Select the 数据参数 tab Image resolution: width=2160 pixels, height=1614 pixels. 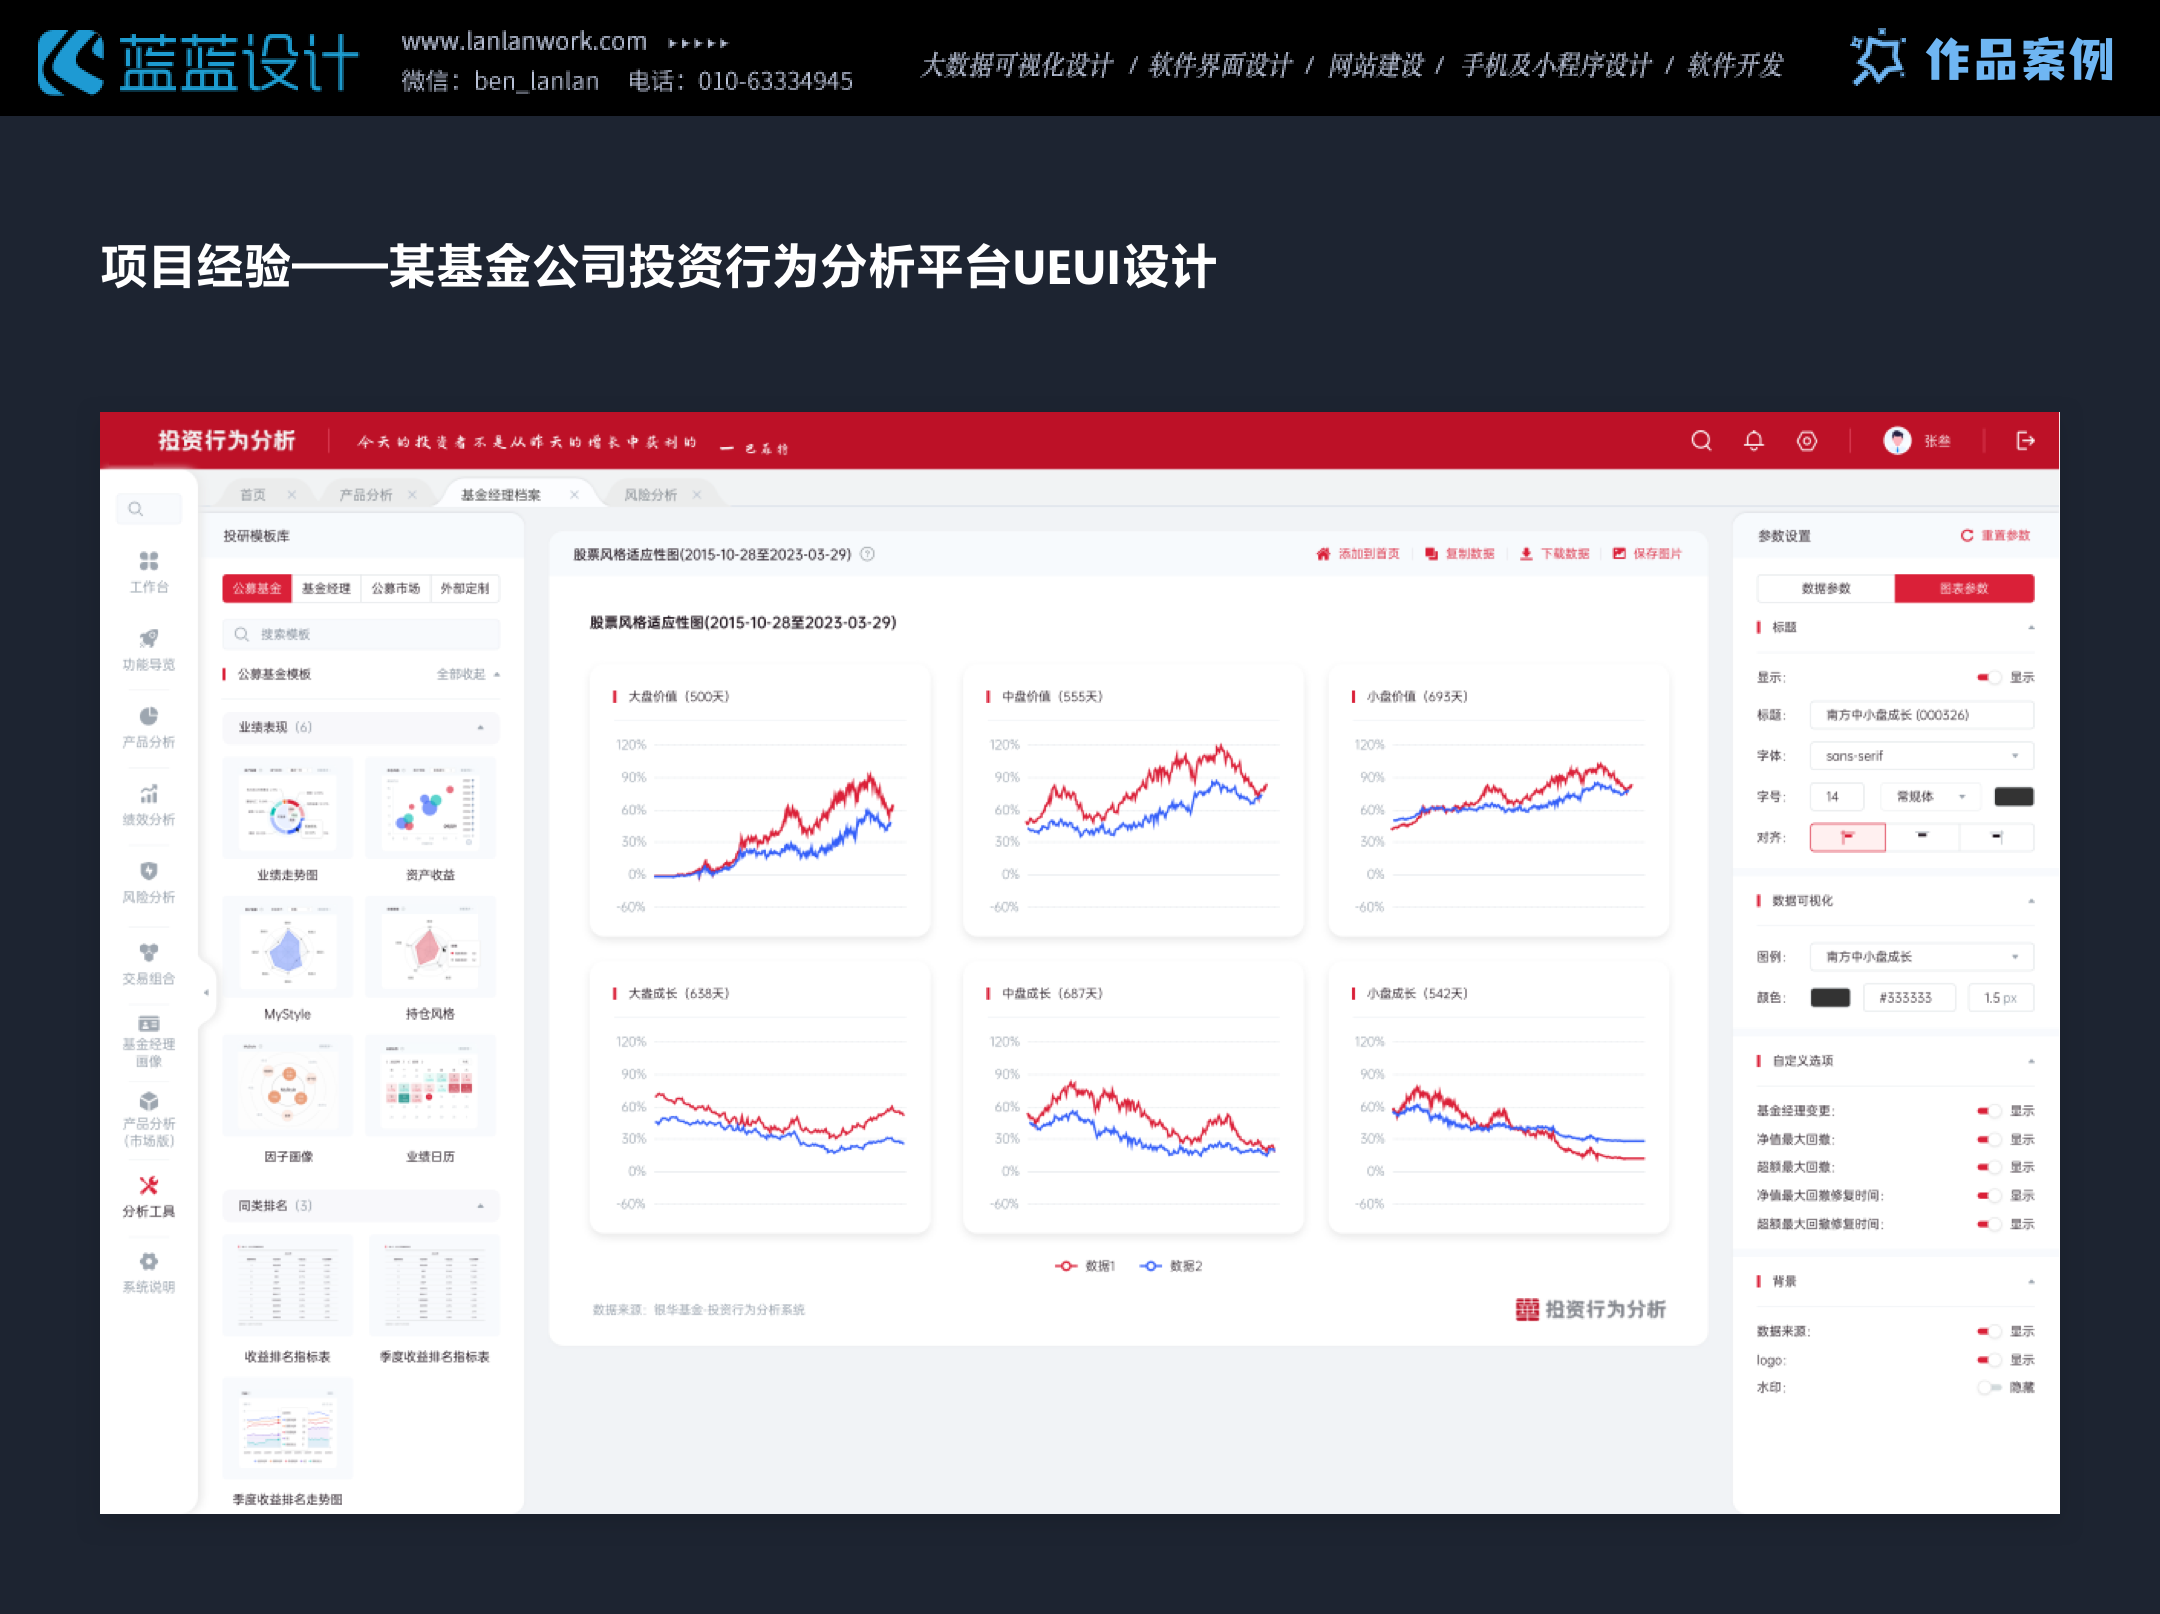pos(1825,589)
